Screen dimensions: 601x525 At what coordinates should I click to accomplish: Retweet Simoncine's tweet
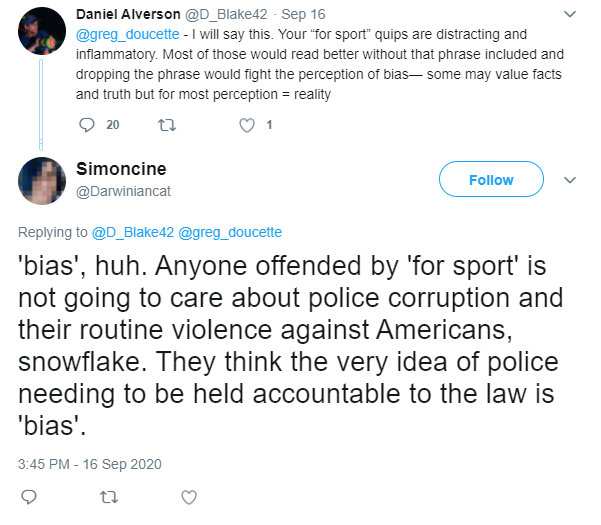pos(109,497)
